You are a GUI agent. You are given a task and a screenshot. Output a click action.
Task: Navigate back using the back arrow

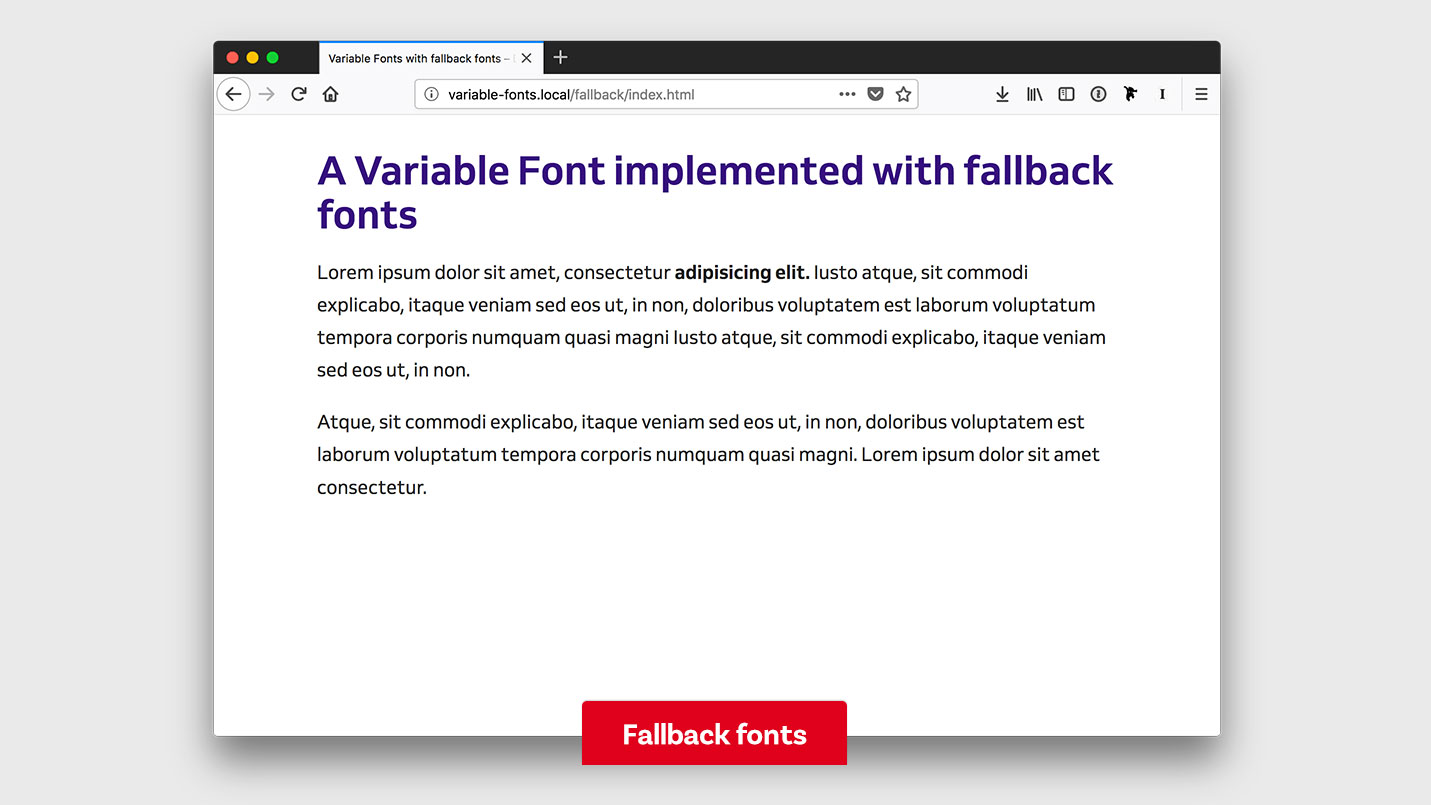tap(233, 93)
